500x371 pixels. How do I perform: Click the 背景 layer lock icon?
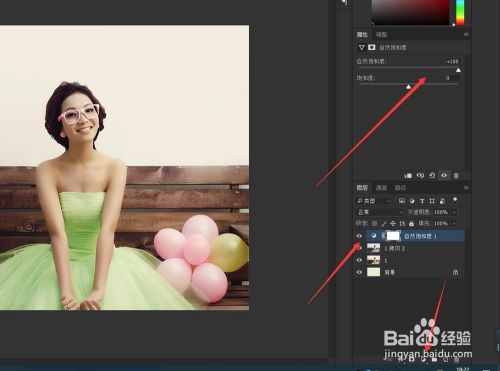(455, 272)
